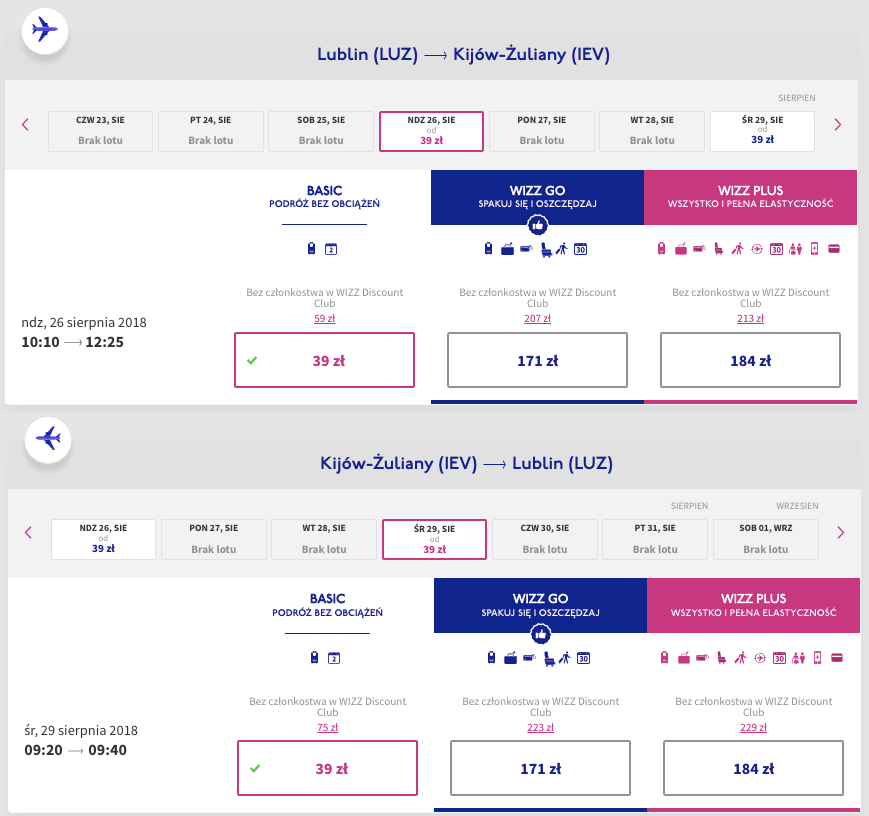Click outbound WIZZ PLUS airport check-in plane icon
869x816 pixels.
(757, 249)
